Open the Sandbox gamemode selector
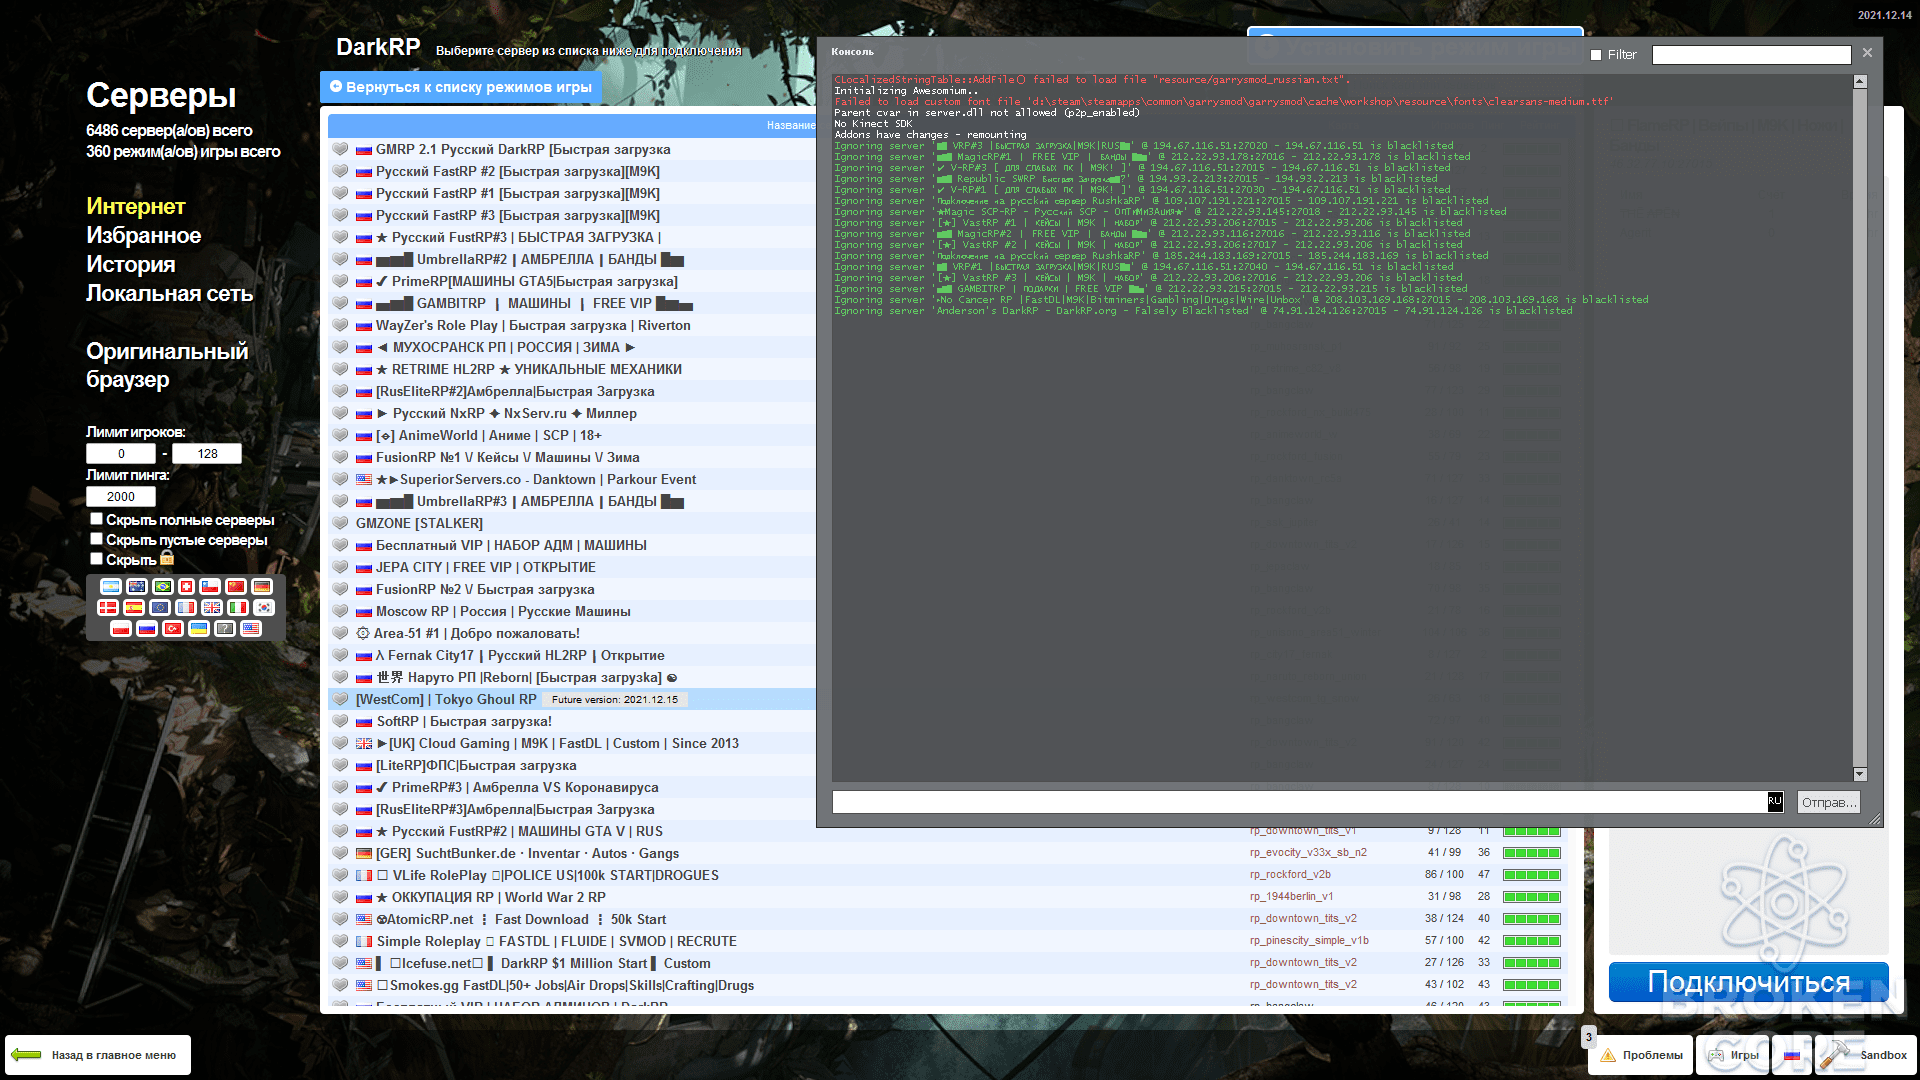Viewport: 1920px width, 1080px height. tap(1866, 1055)
